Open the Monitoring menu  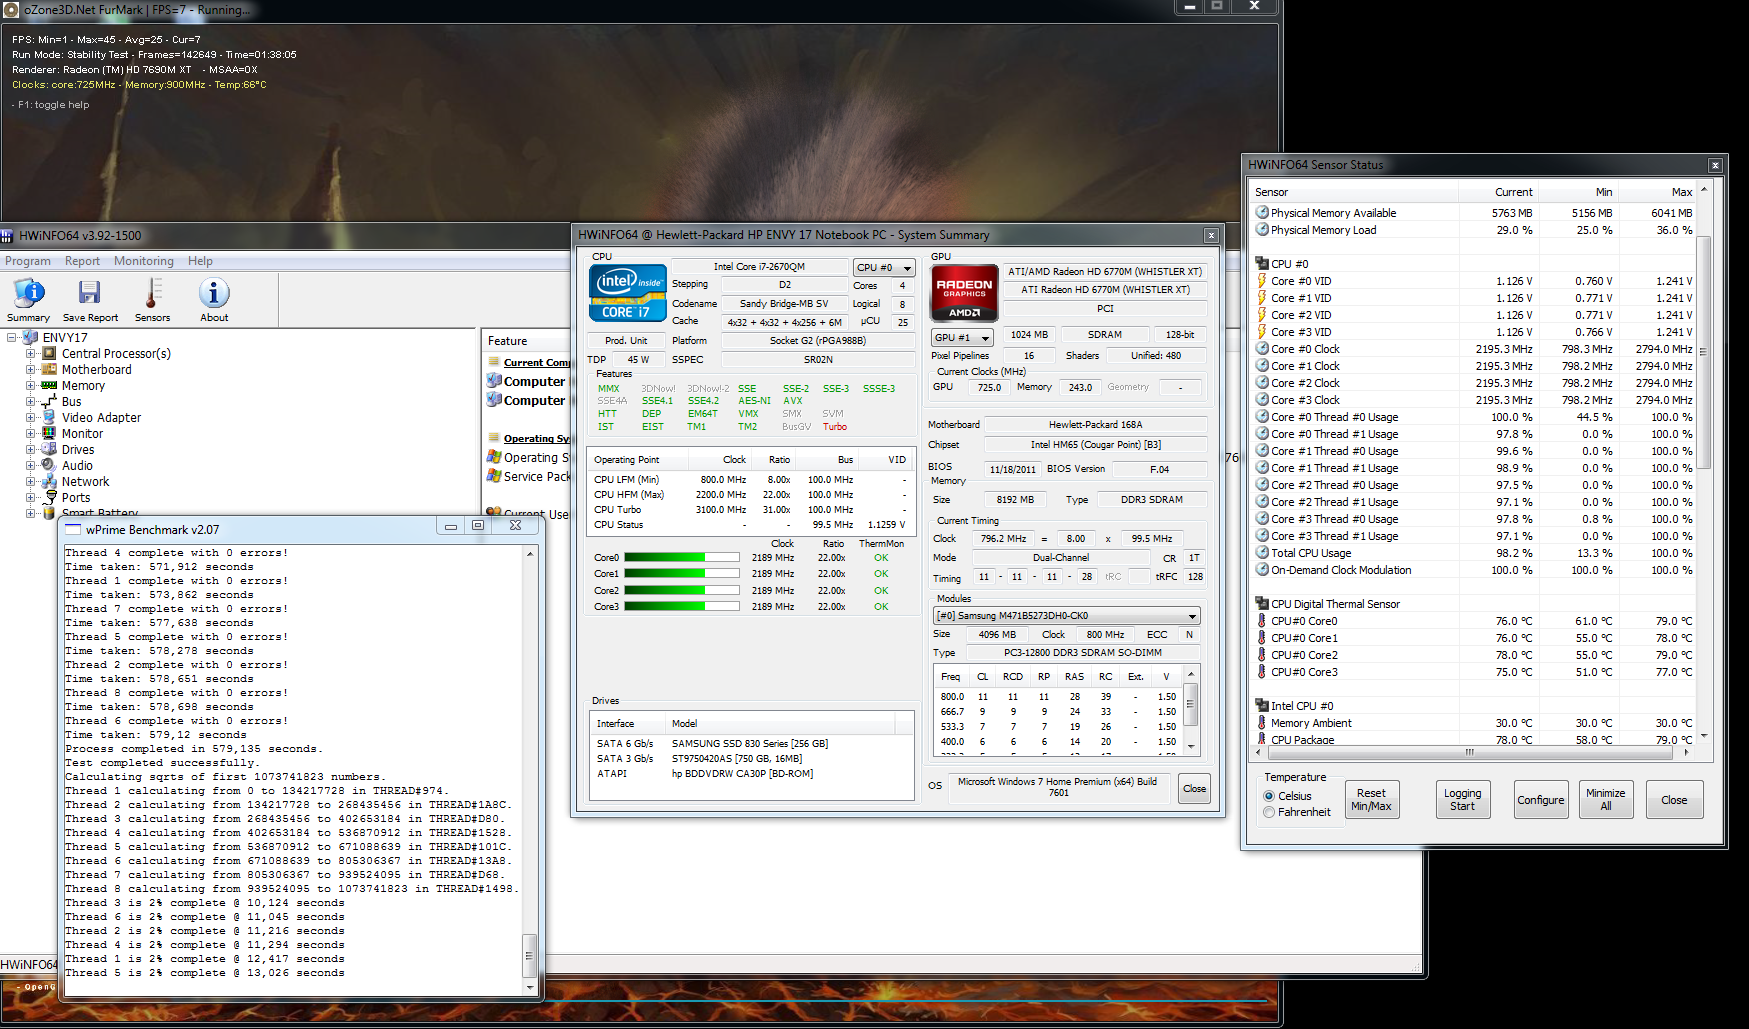pyautogui.click(x=143, y=261)
